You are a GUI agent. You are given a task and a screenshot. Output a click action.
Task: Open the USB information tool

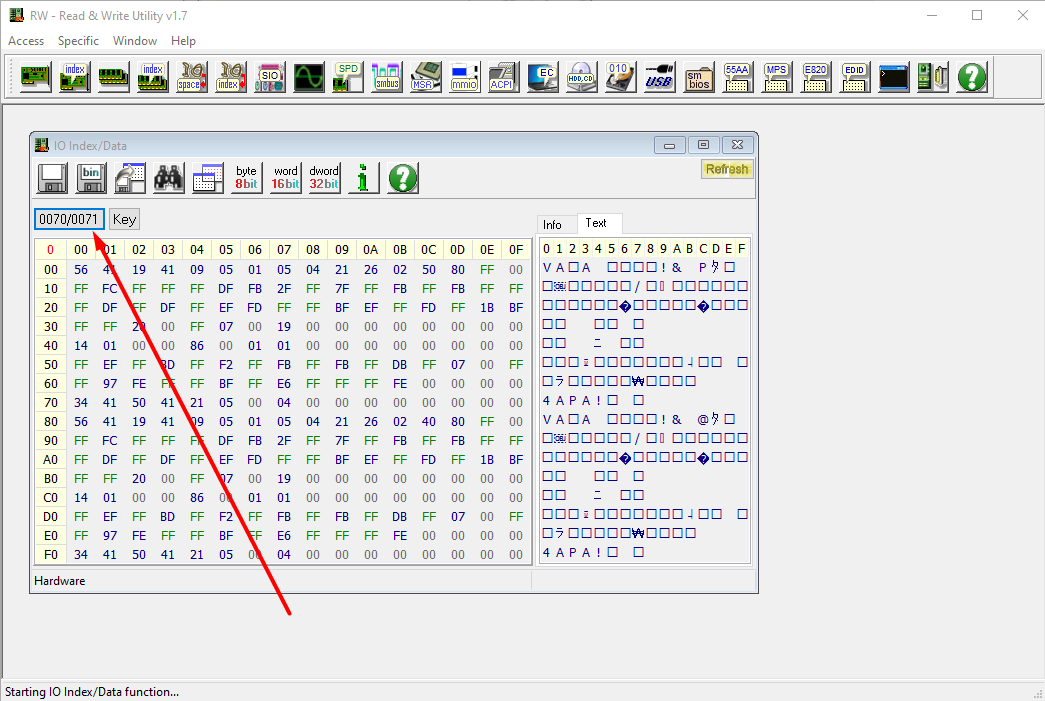(659, 77)
